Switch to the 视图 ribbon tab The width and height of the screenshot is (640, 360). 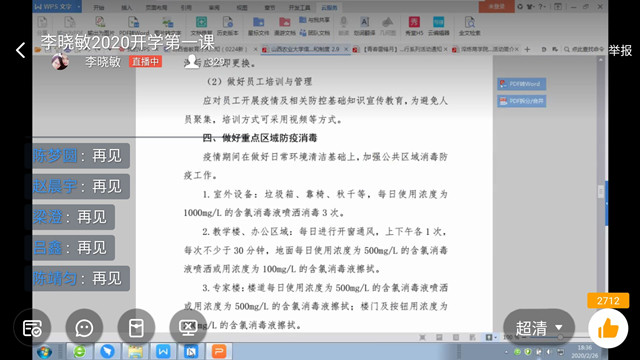[242, 7]
